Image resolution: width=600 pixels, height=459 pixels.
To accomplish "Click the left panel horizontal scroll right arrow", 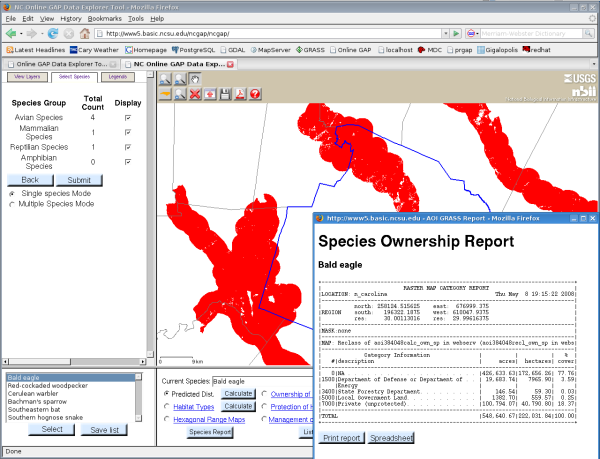I will 143,361.
